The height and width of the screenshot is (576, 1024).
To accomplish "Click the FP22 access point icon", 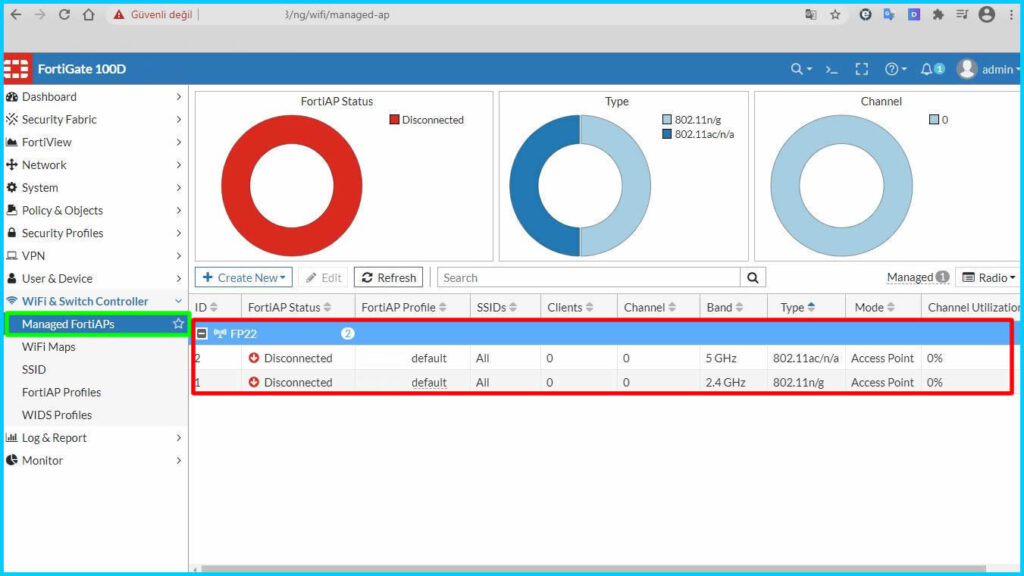I will point(219,334).
